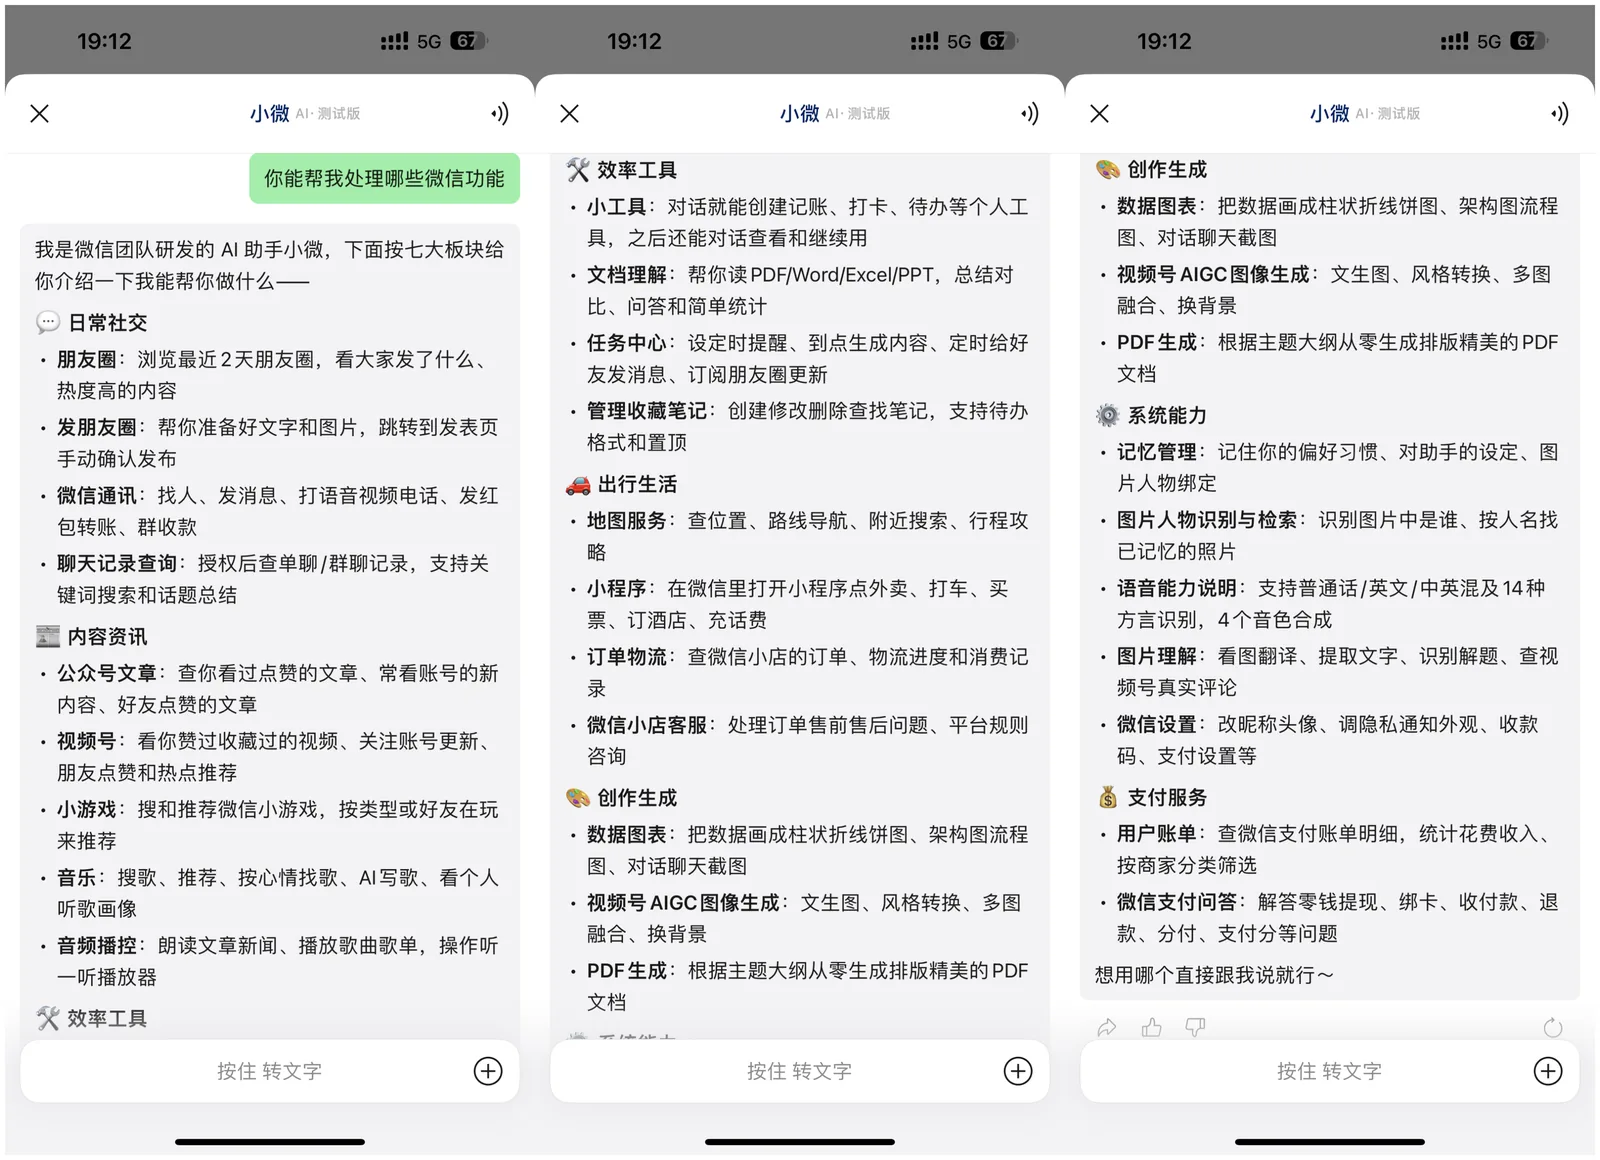The height and width of the screenshot is (1160, 1600).
Task: Select the 音乐 bullet item
Action: pos(270,893)
